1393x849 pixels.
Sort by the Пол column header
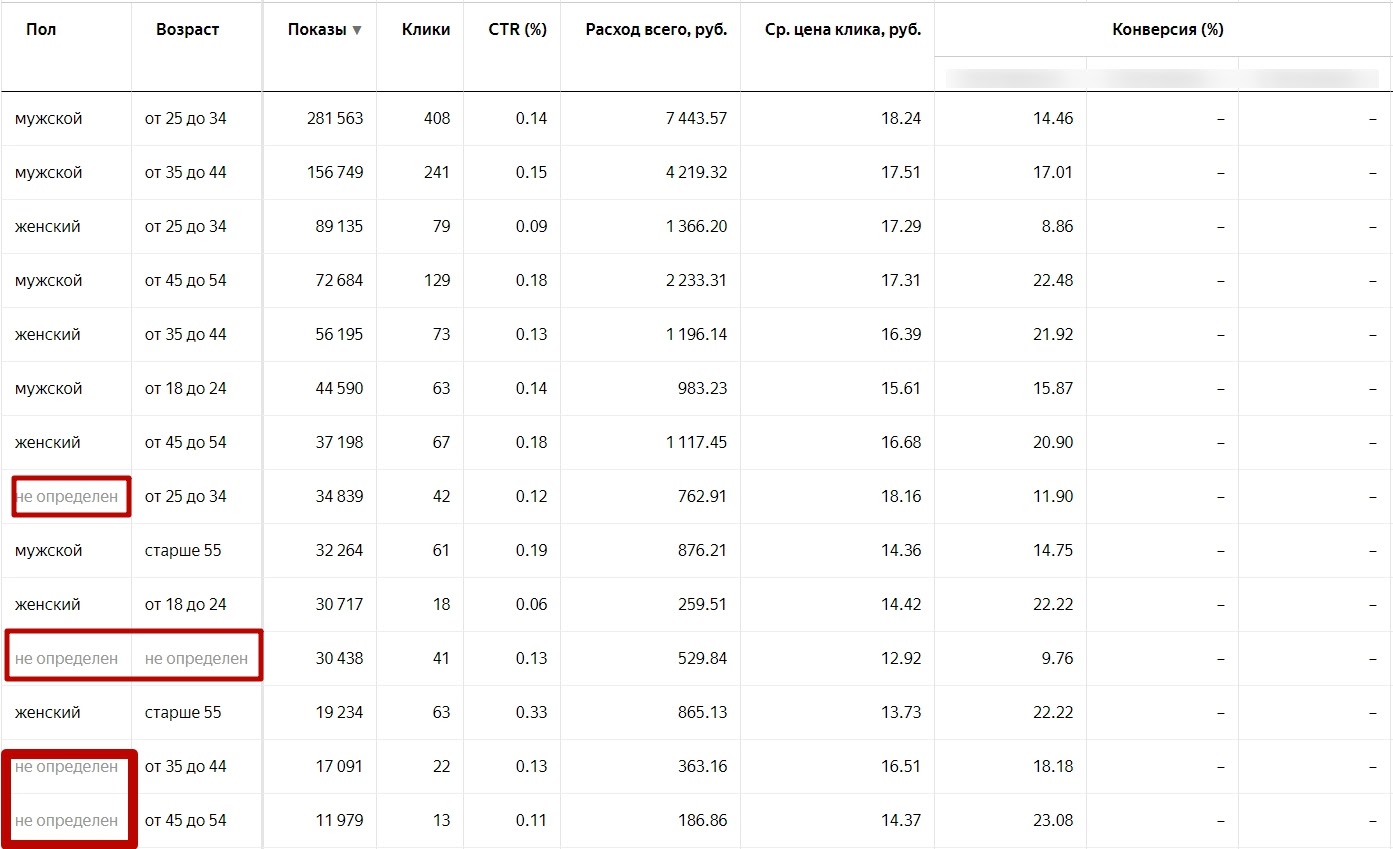(x=42, y=30)
